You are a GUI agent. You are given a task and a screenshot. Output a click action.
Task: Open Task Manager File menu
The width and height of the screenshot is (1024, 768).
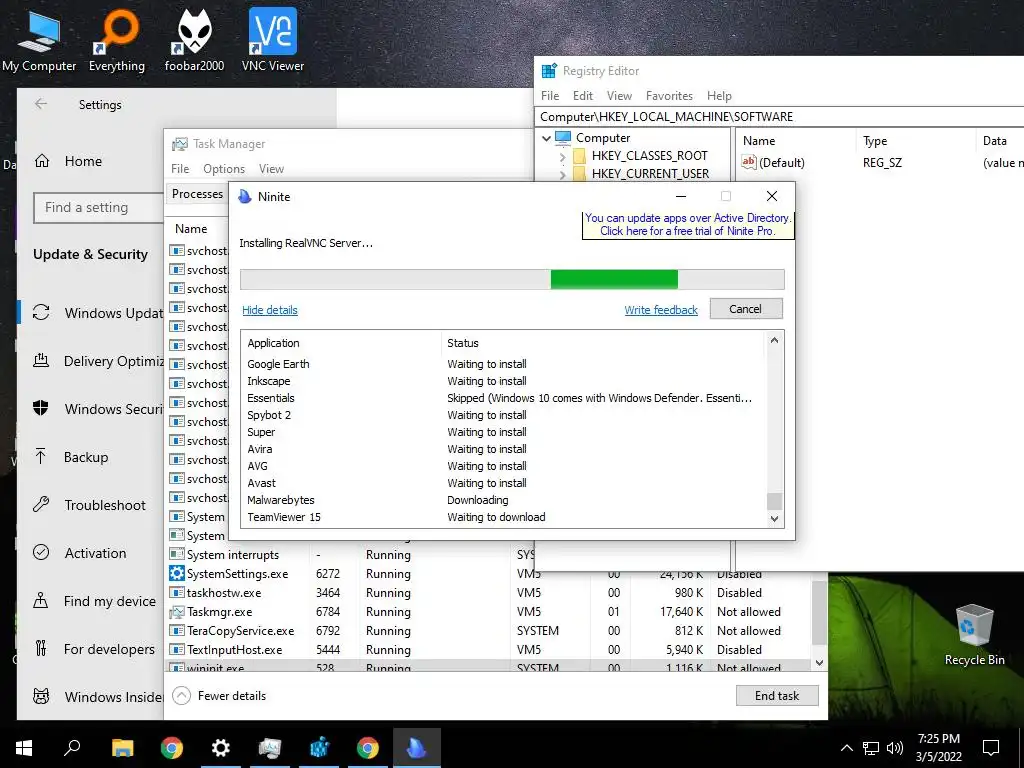(x=180, y=168)
